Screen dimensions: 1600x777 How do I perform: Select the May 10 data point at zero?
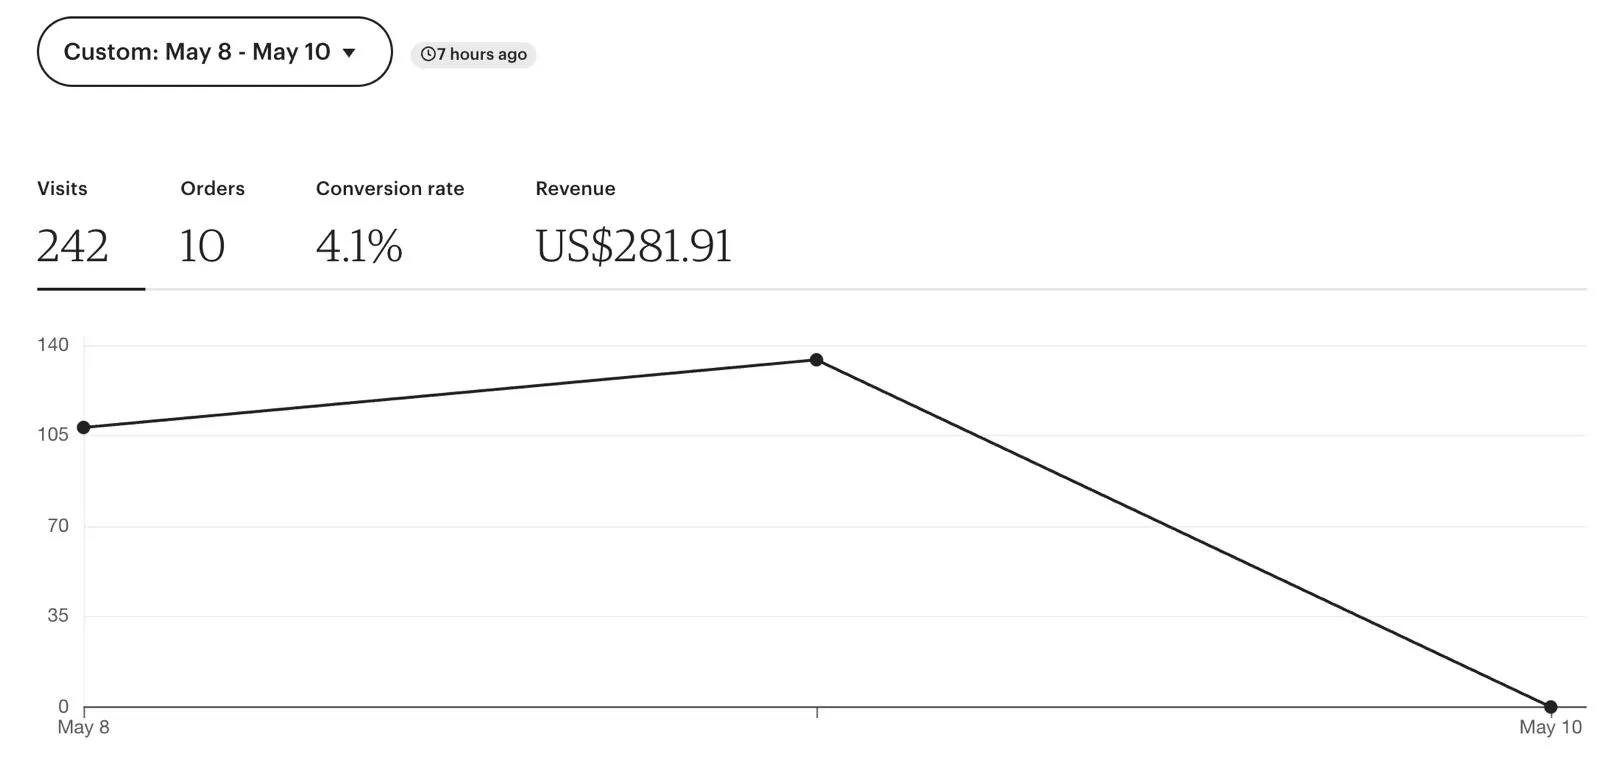1551,707
